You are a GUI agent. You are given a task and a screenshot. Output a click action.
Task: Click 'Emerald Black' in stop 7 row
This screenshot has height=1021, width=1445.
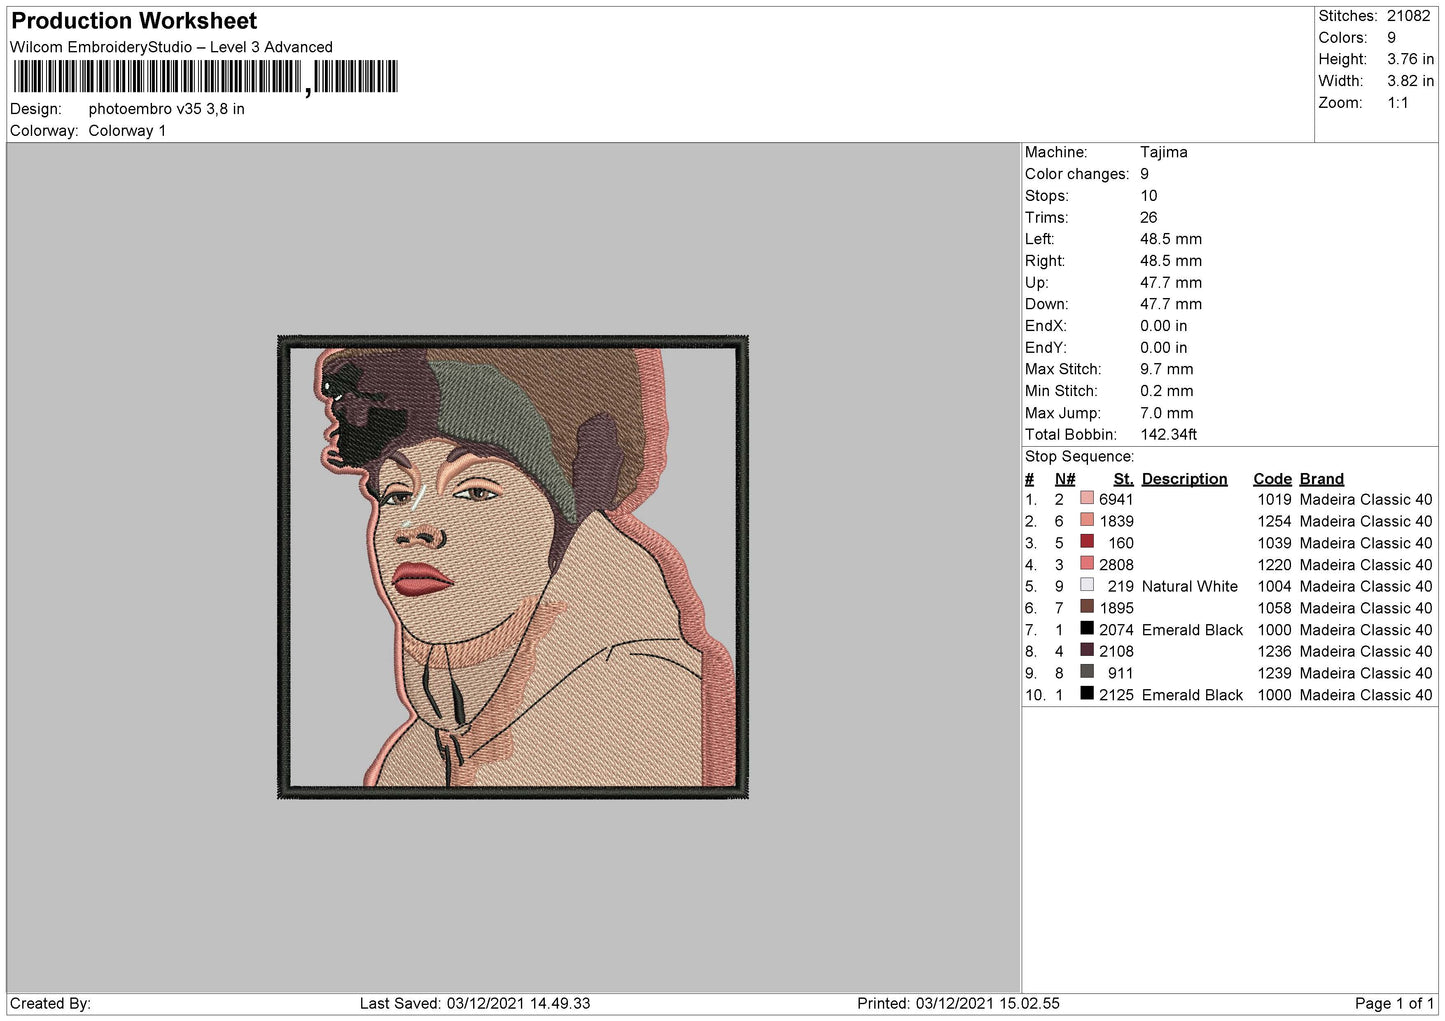coord(1192,630)
